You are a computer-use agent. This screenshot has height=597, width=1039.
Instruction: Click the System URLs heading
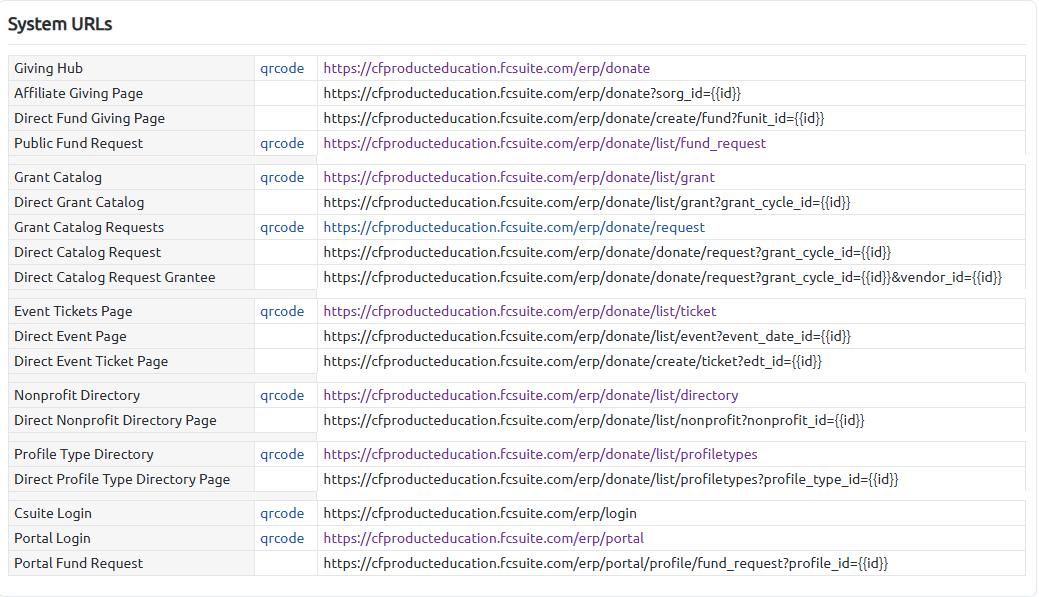[60, 24]
